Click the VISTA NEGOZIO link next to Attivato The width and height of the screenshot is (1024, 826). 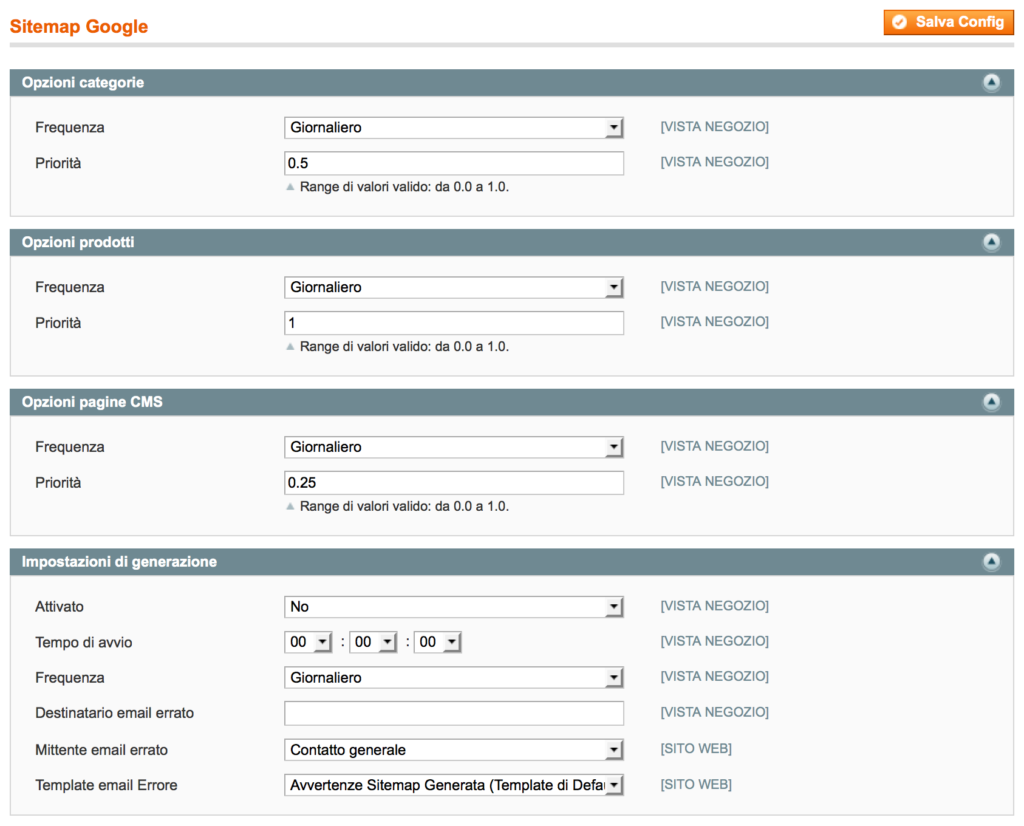[x=714, y=606]
